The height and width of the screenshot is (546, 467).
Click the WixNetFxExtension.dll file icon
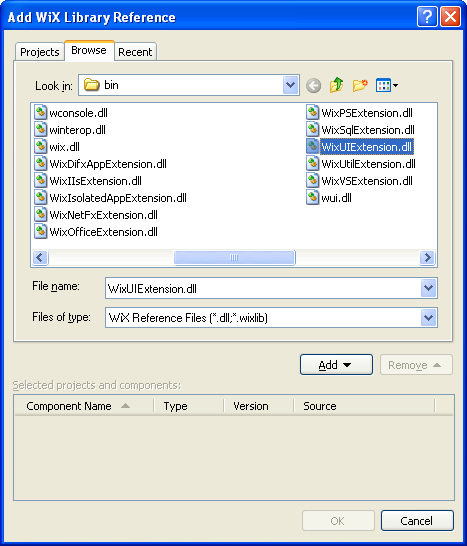click(x=40, y=215)
